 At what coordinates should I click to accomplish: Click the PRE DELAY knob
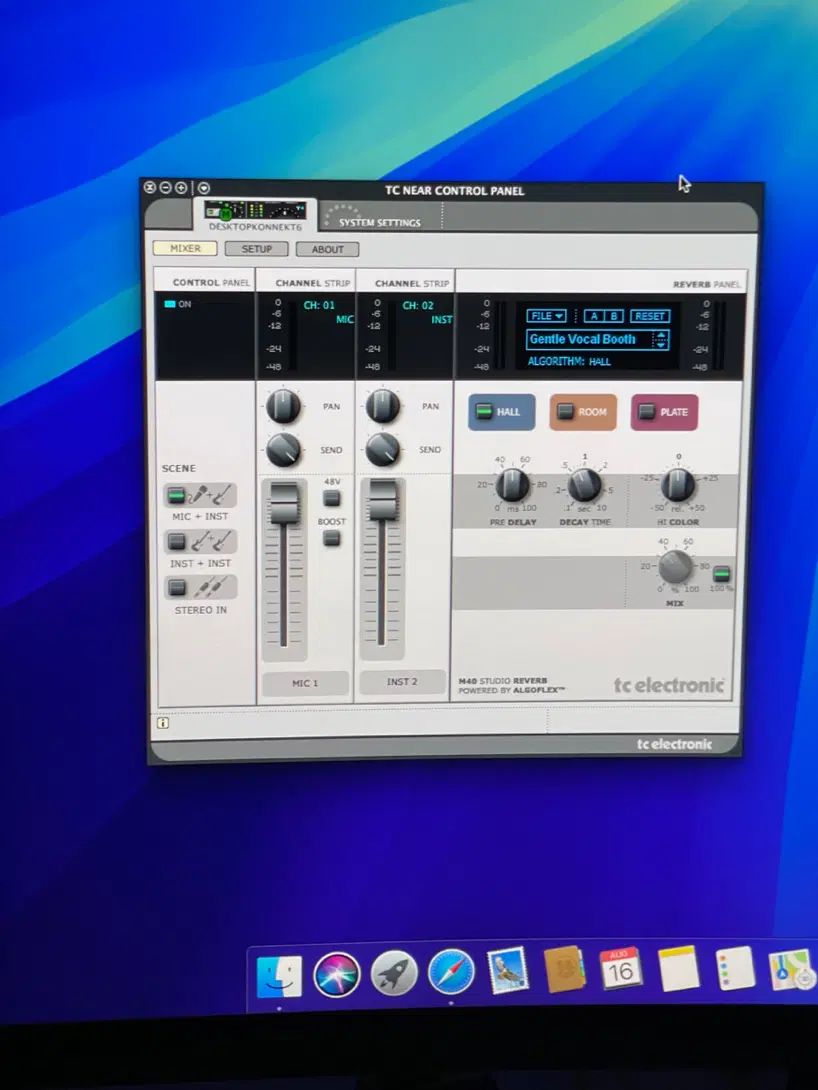pyautogui.click(x=512, y=485)
